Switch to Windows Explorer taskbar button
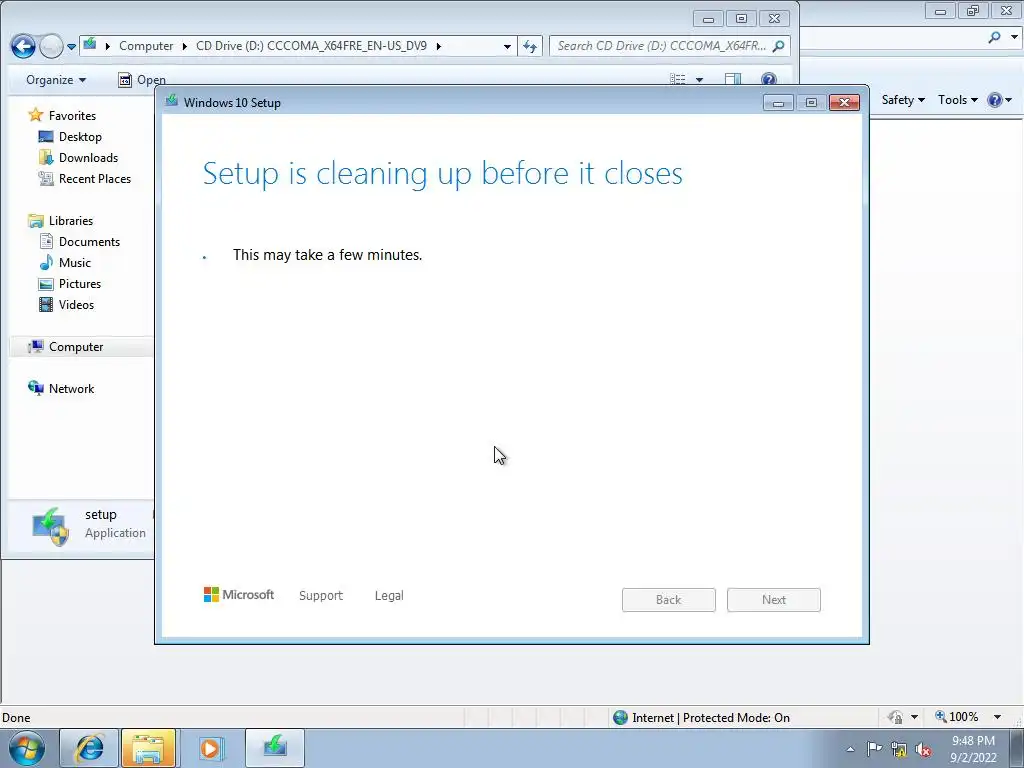Viewport: 1024px width, 768px height. pyautogui.click(x=148, y=748)
